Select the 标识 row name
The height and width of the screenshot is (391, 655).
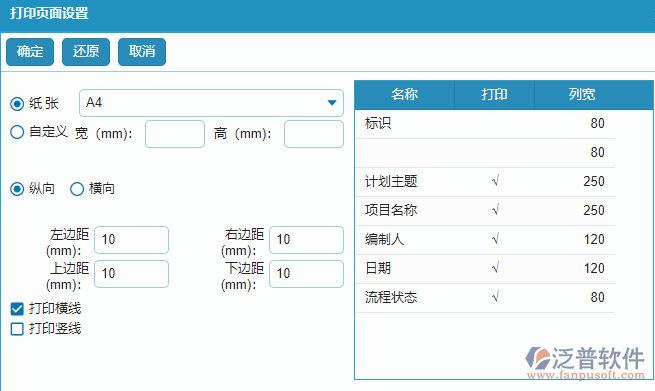[378, 124]
